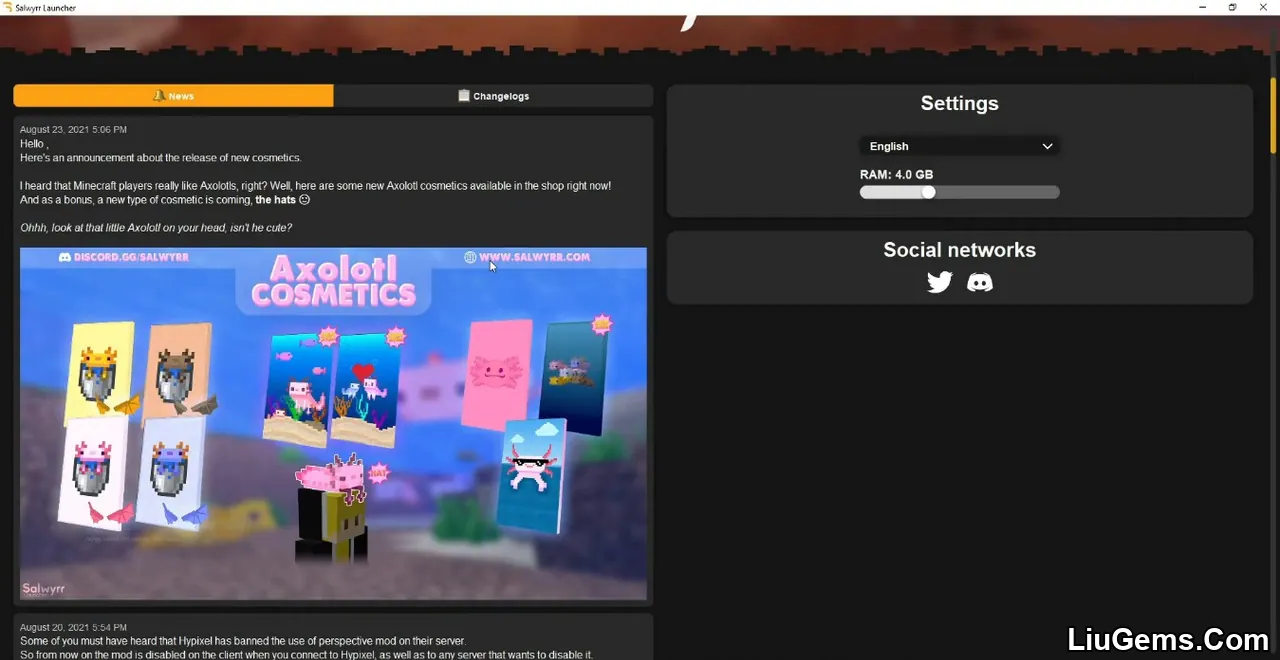
Task: Click the Salwyrr Launcher title bar icon
Action: [x=8, y=7]
